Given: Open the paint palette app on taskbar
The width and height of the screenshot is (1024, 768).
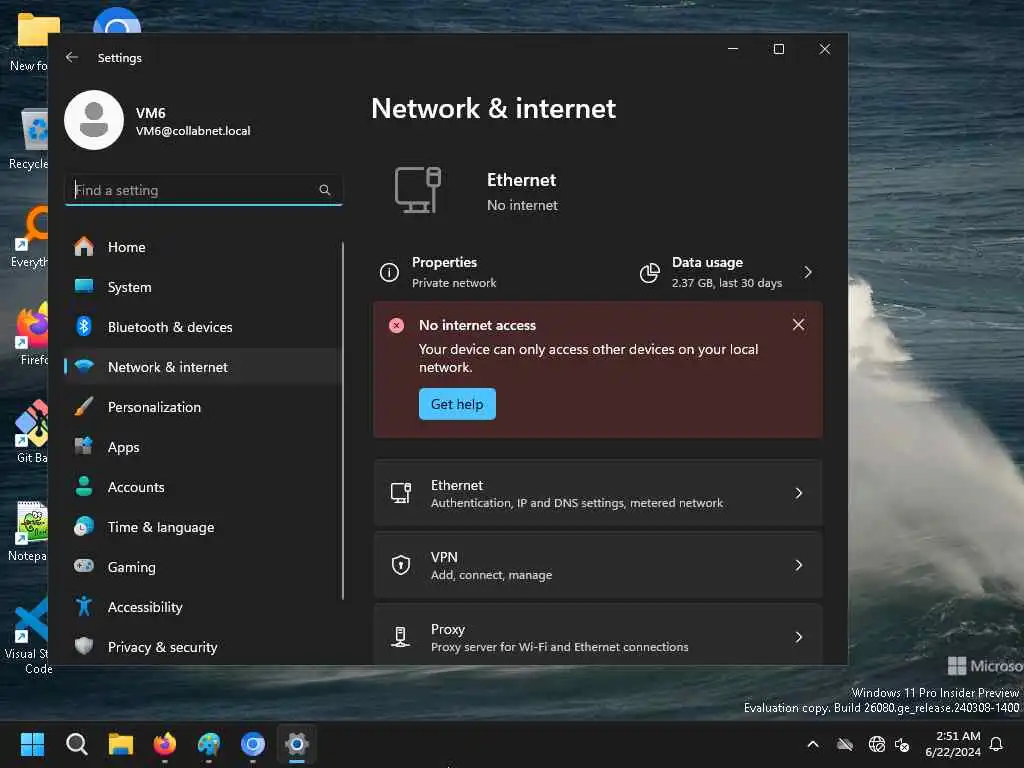Looking at the screenshot, I should pyautogui.click(x=209, y=744).
